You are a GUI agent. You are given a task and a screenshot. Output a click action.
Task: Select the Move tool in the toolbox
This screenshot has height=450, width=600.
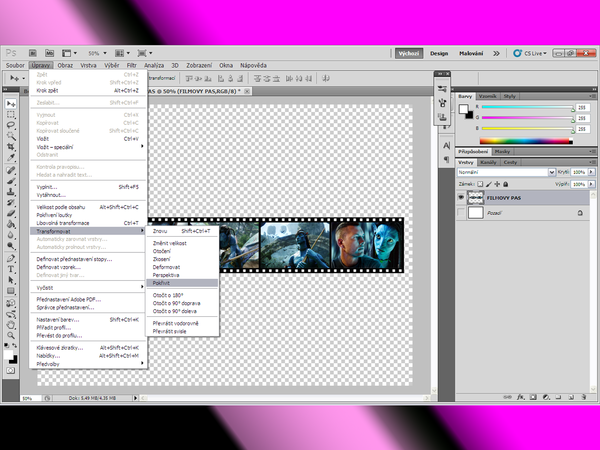point(12,103)
